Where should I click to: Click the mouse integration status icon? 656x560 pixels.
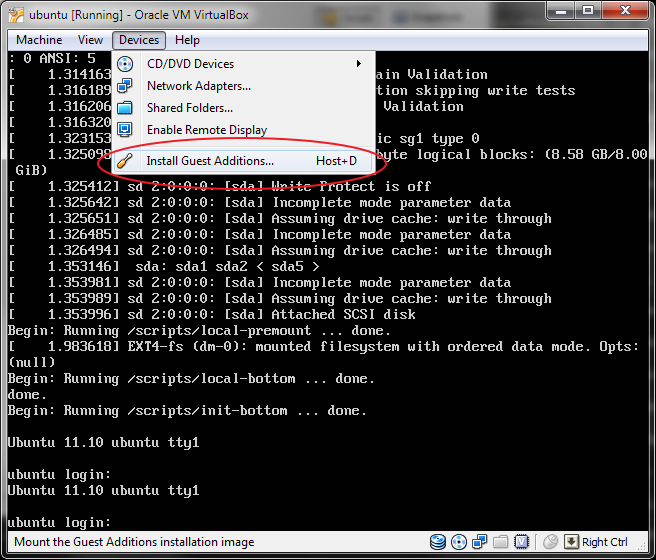551,542
